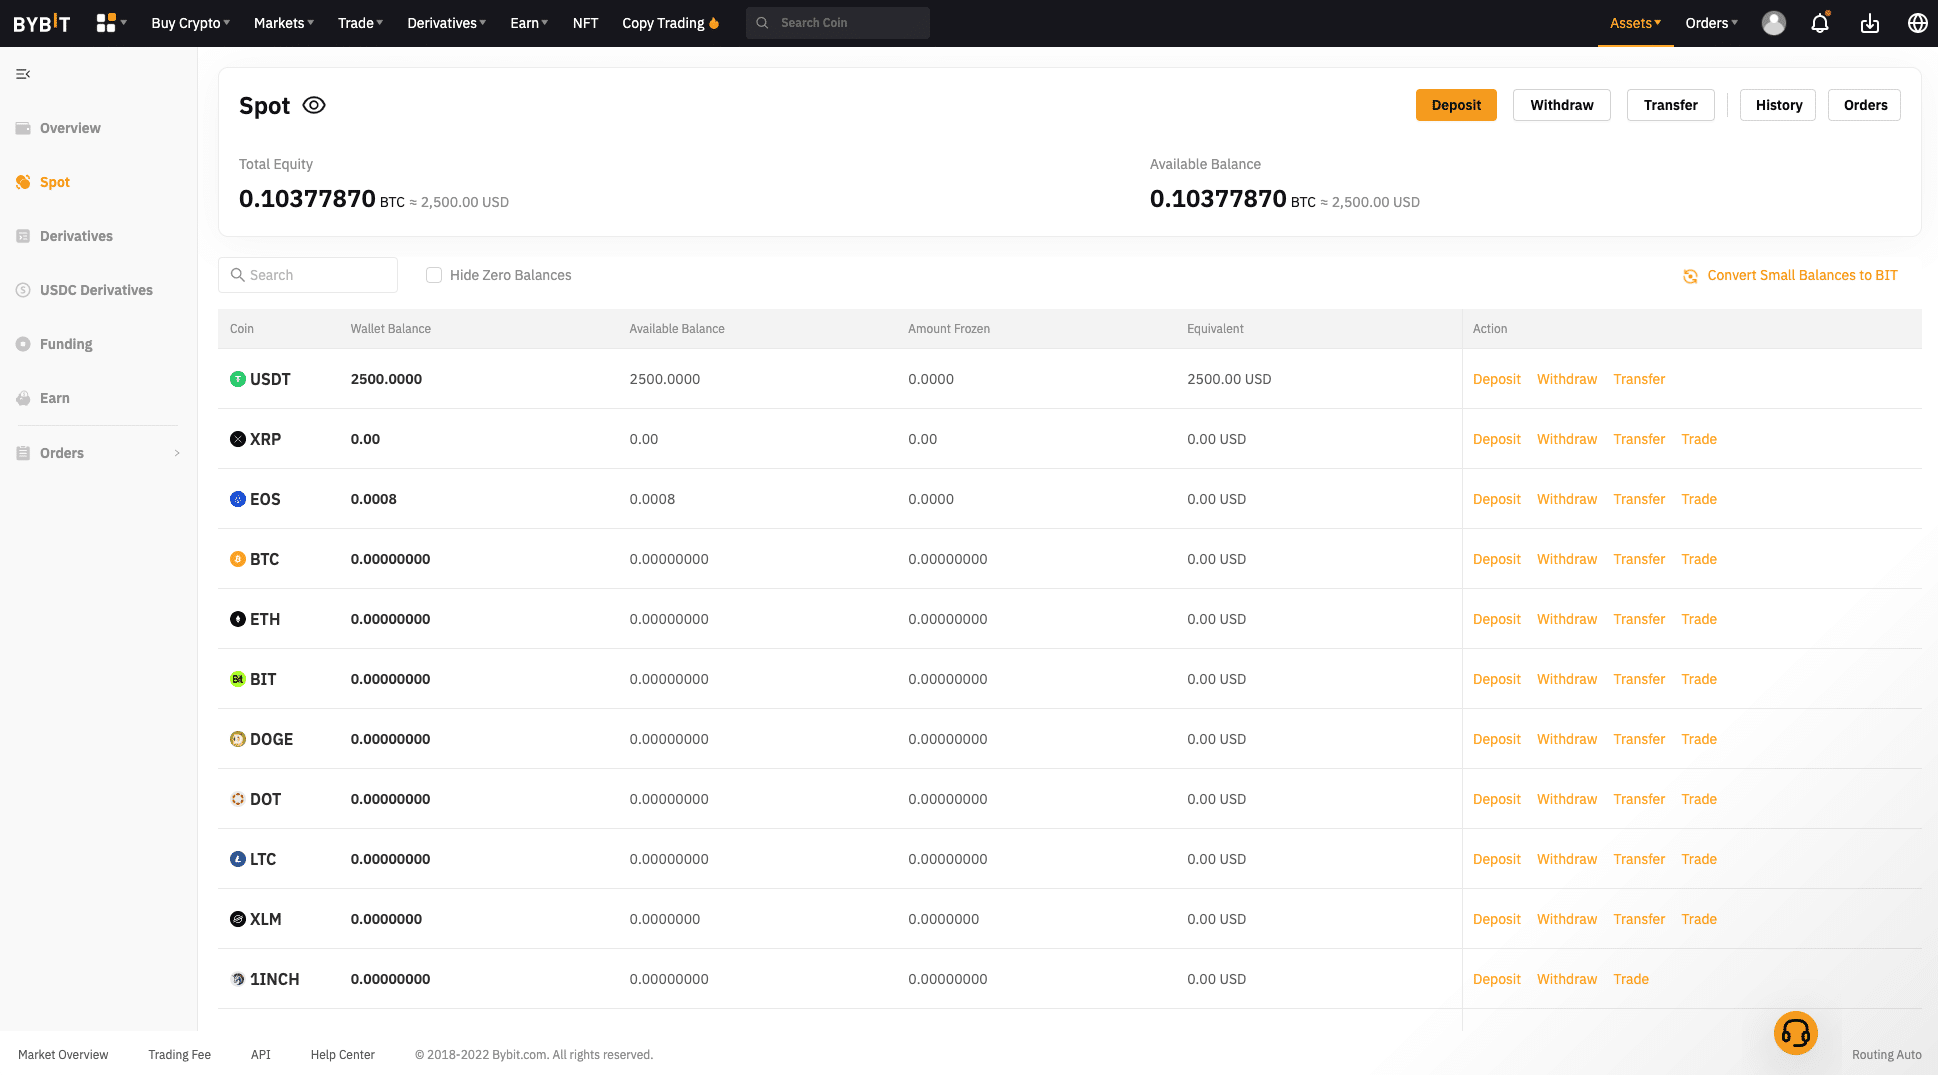Open the Orders button in Spot header

pyautogui.click(x=1865, y=105)
